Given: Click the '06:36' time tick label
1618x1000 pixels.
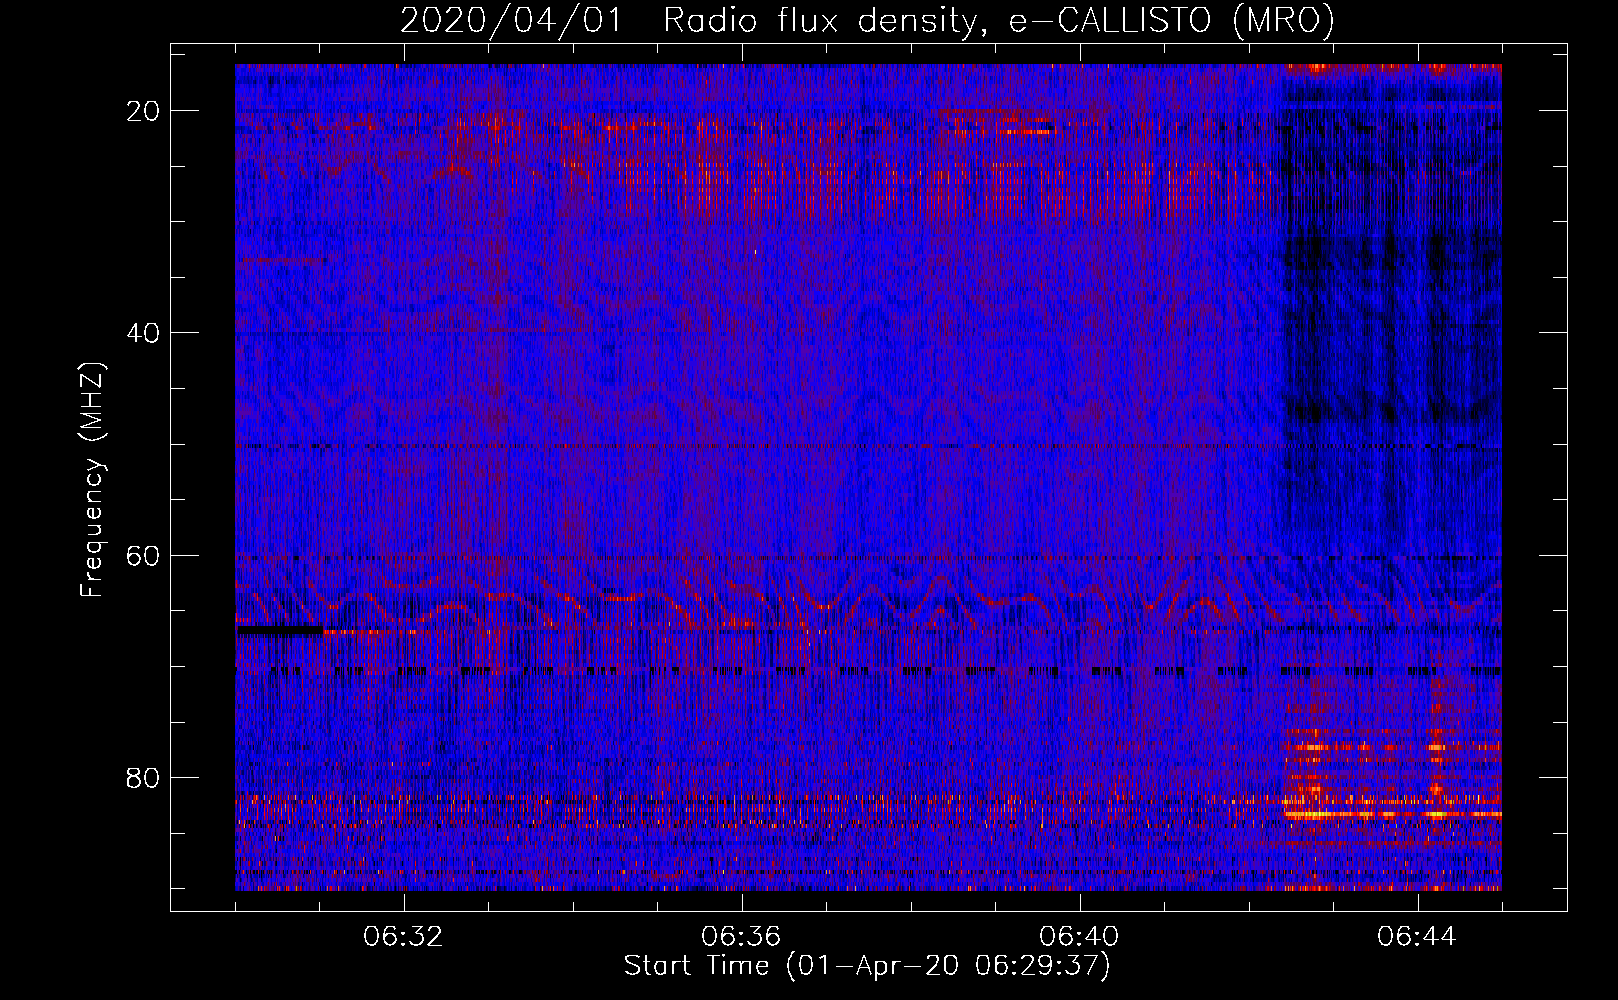Looking at the screenshot, I should pos(741,936).
